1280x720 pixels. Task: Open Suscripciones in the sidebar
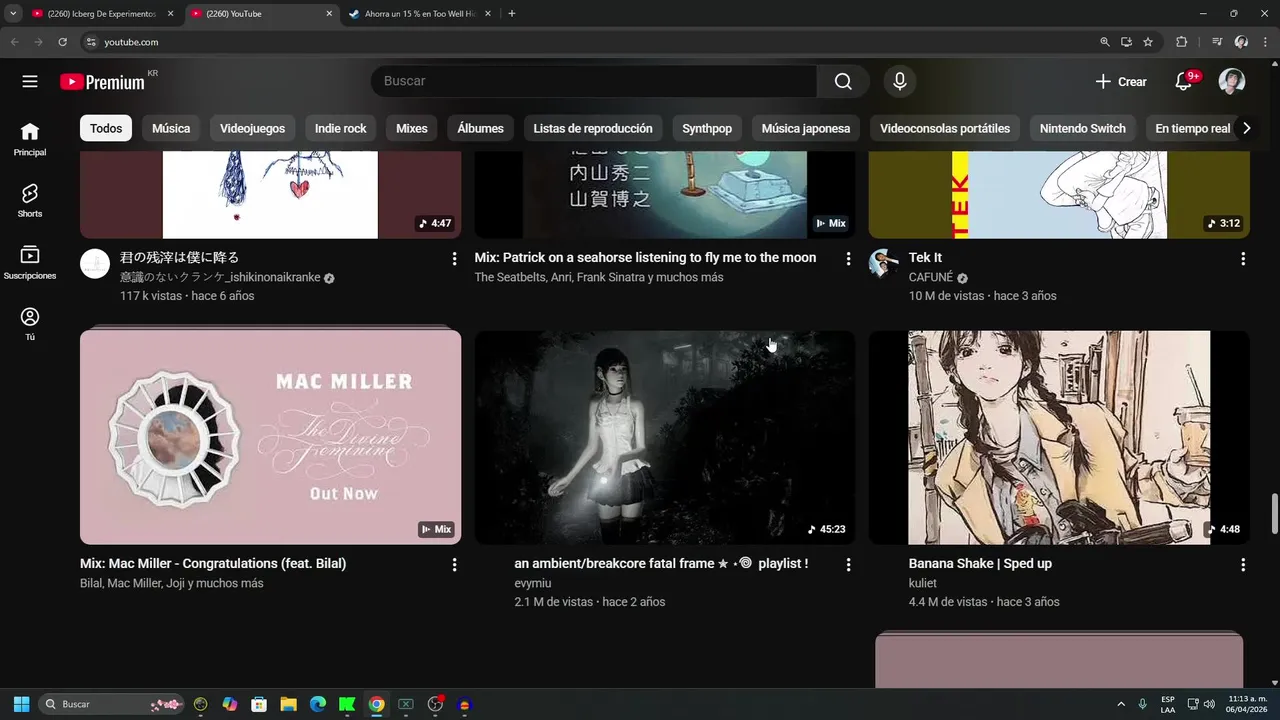30,263
